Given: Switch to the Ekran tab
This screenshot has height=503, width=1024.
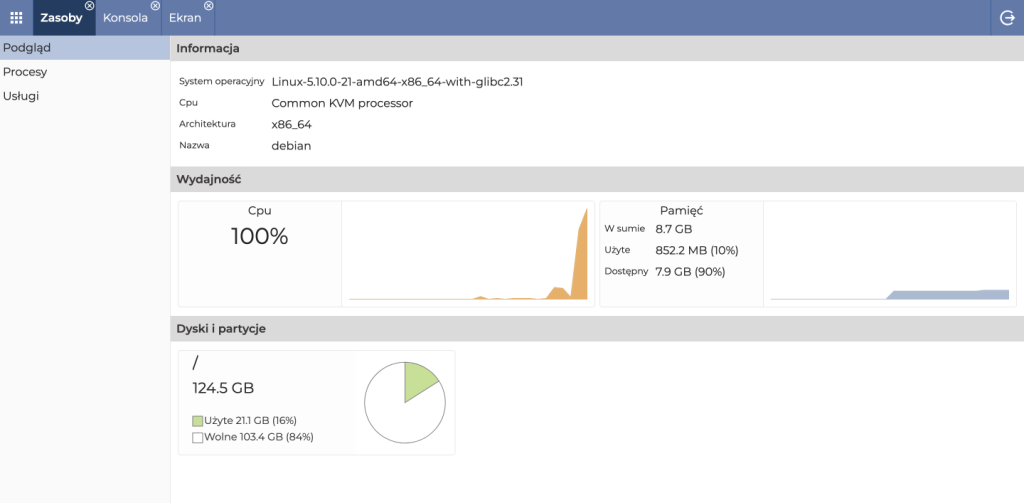Looking at the screenshot, I should (184, 18).
